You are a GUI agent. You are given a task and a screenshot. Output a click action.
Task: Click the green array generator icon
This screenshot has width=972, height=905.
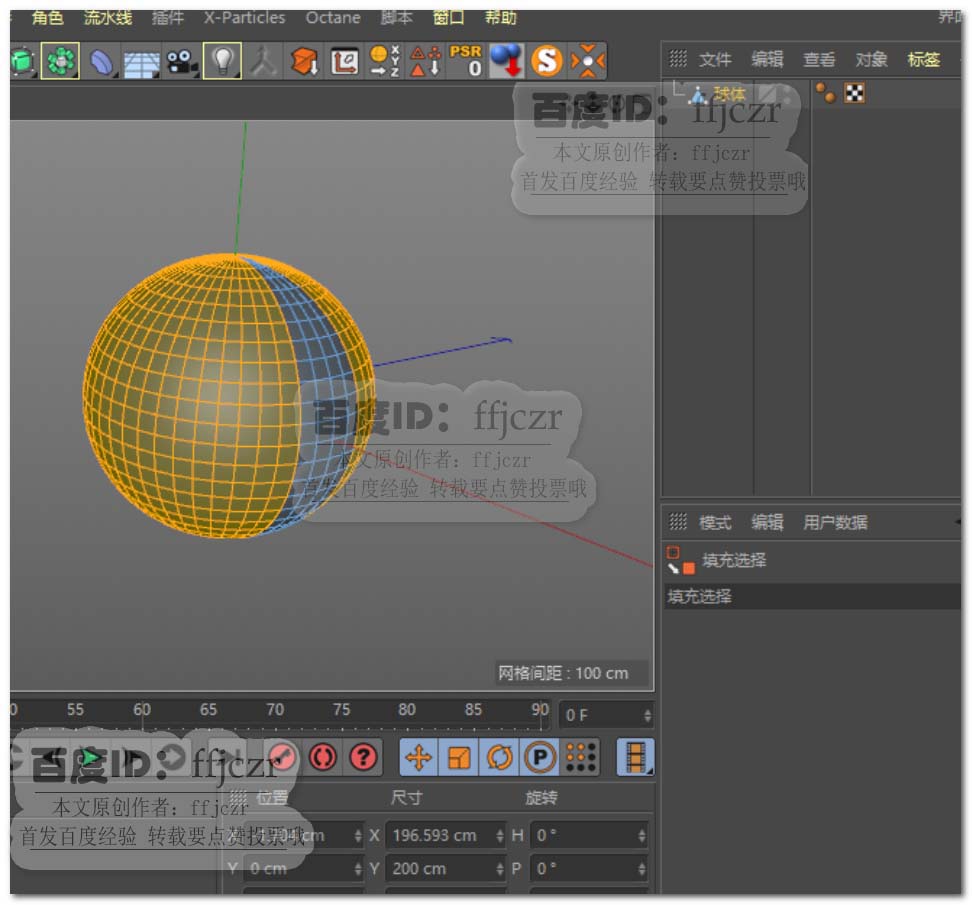60,61
